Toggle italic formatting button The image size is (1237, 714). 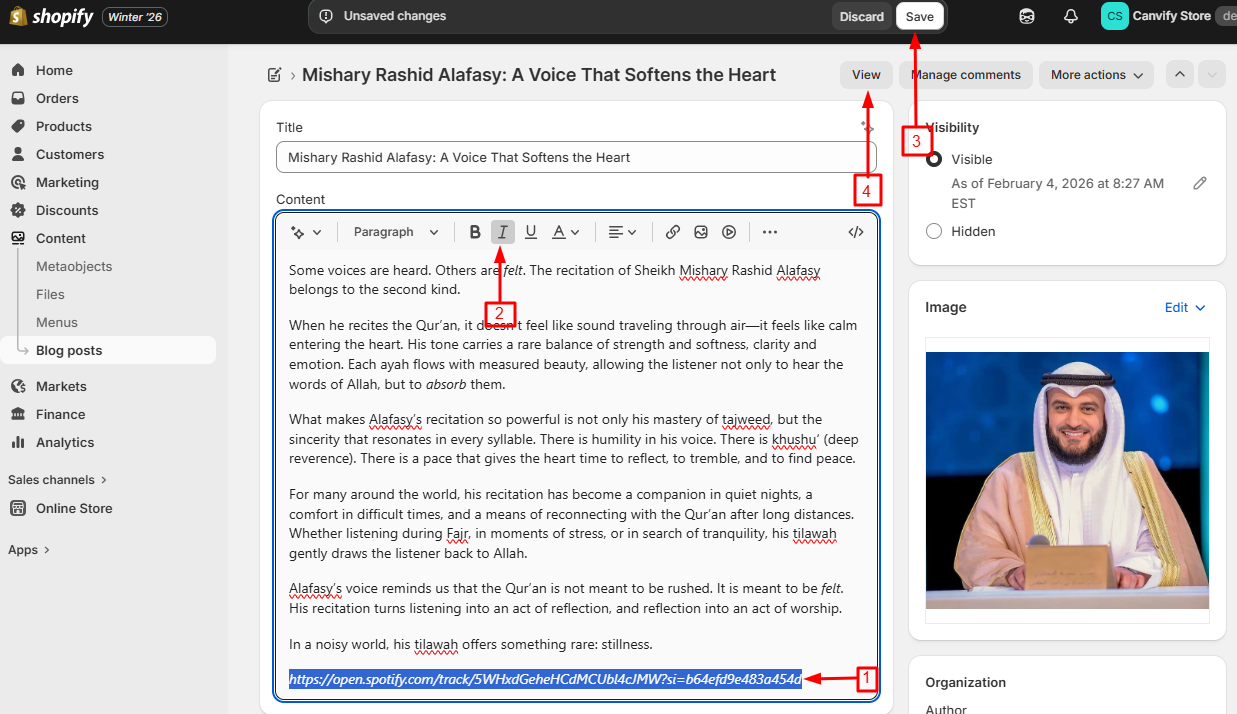(503, 232)
